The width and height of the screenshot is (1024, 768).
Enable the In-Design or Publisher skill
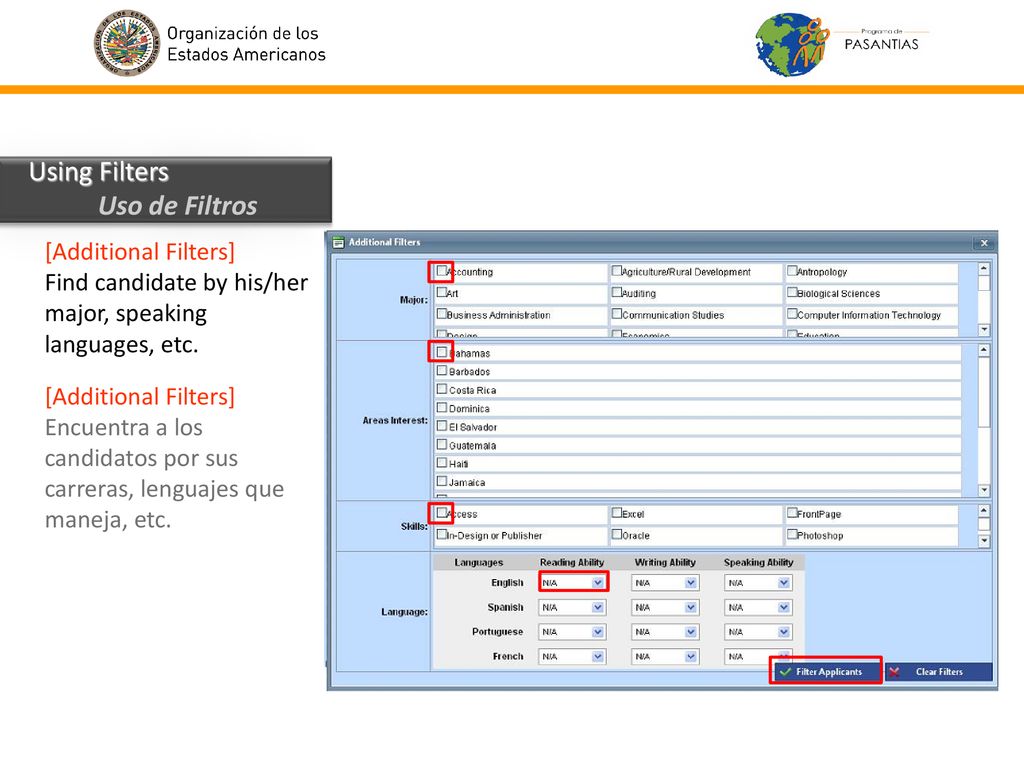442,534
